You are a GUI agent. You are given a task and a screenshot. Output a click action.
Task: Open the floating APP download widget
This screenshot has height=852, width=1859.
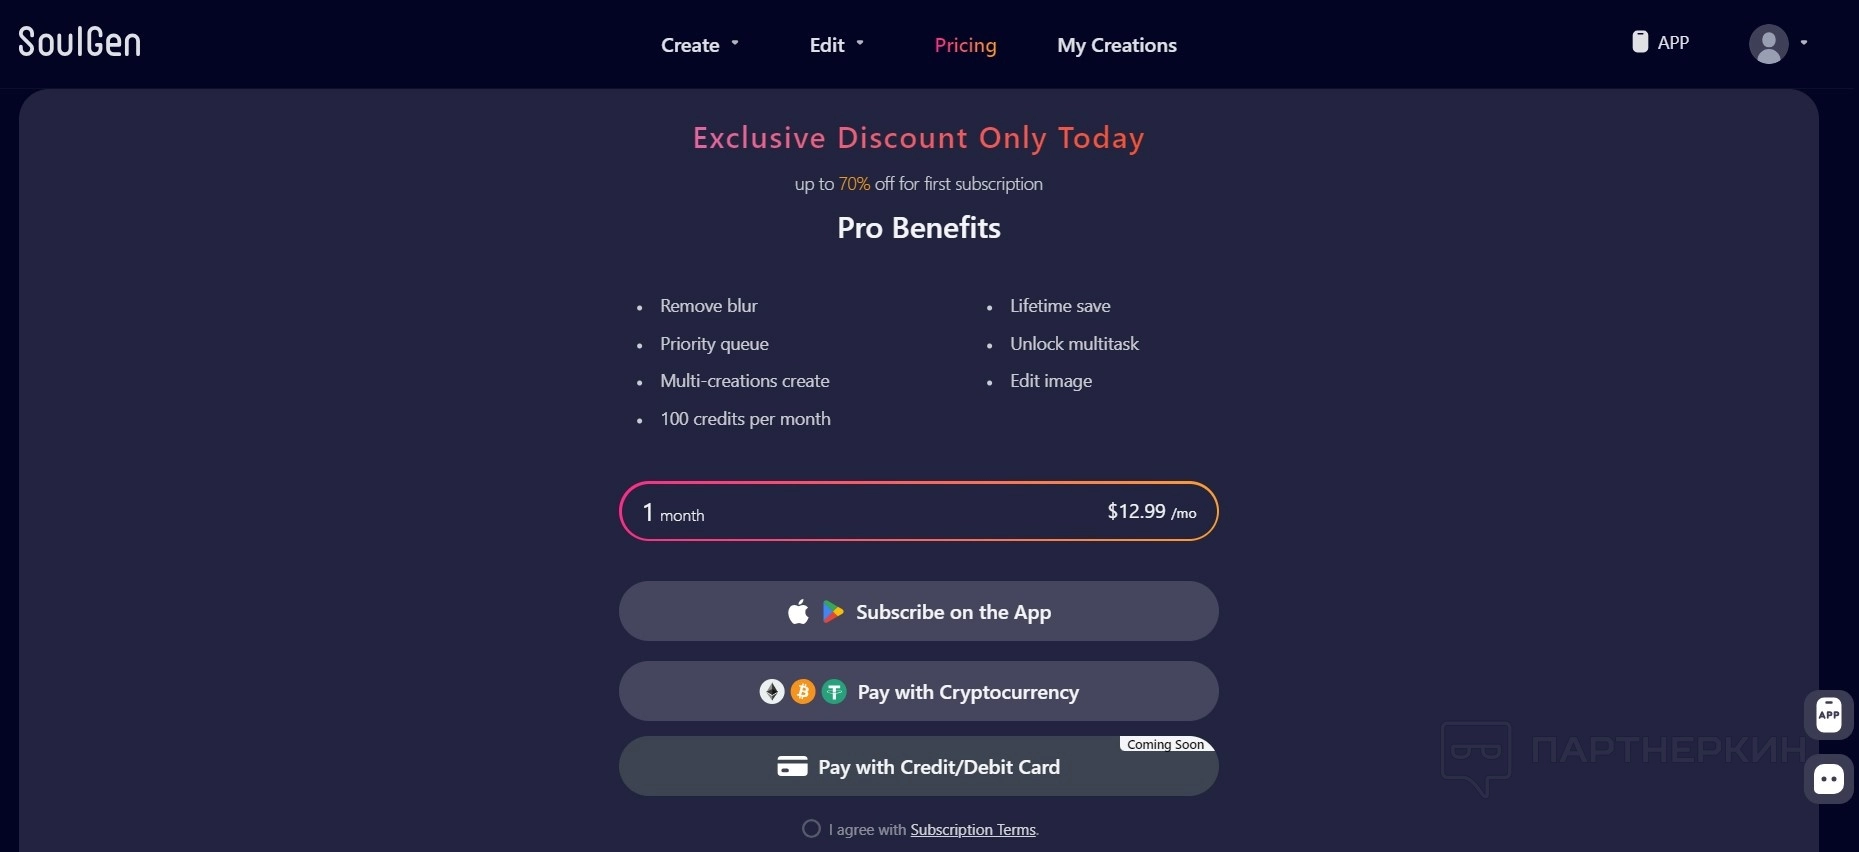point(1829,714)
